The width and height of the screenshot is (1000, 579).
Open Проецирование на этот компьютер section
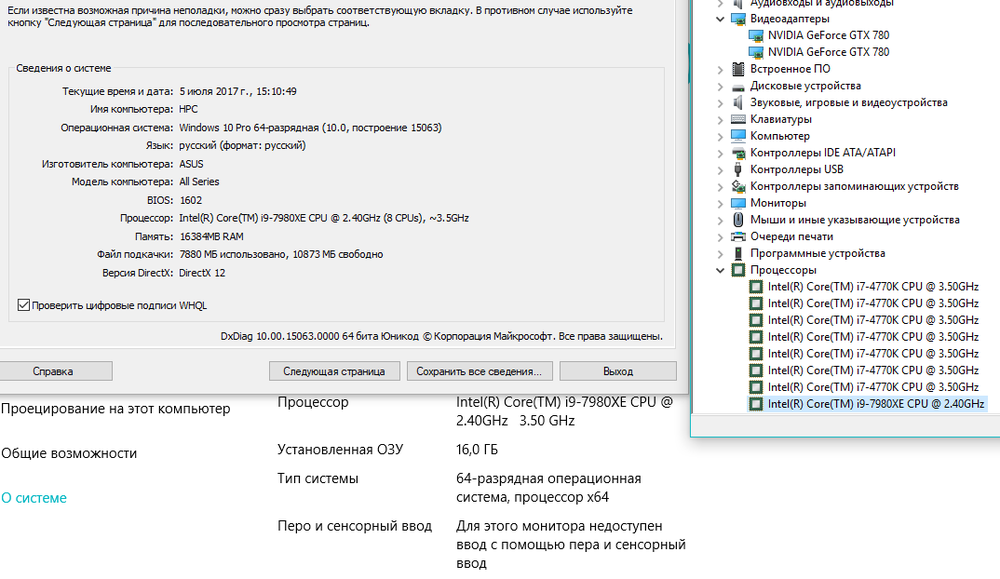click(115, 408)
